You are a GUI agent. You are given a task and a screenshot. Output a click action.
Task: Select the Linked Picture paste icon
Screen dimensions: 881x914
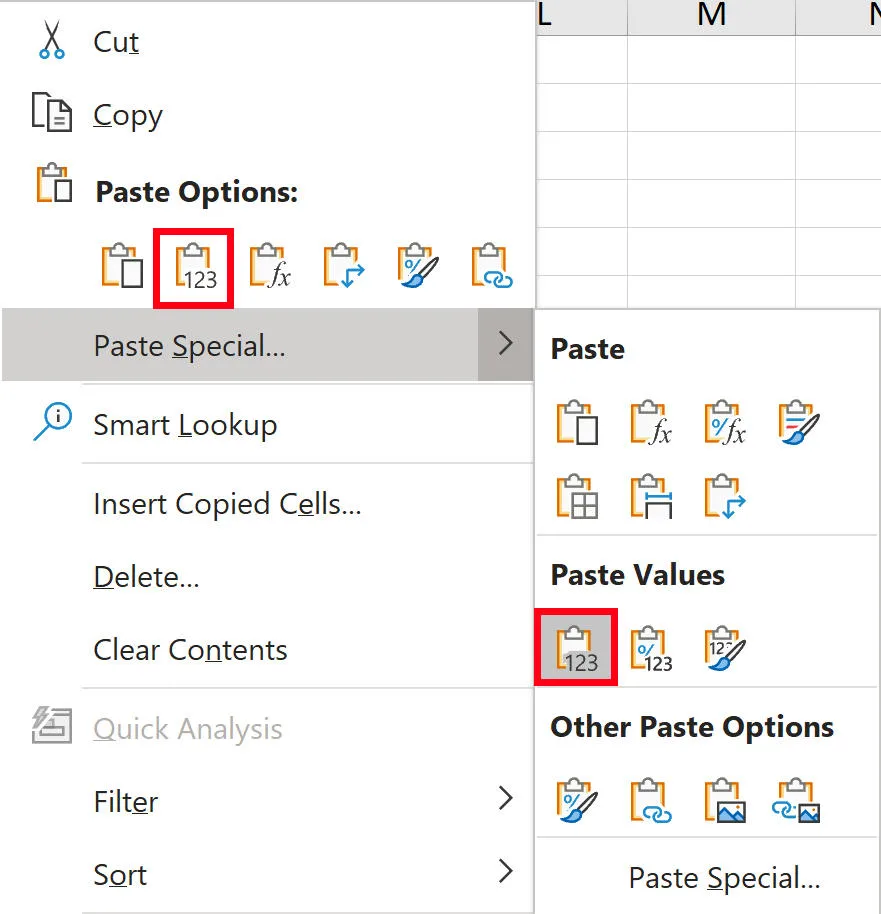pos(797,800)
